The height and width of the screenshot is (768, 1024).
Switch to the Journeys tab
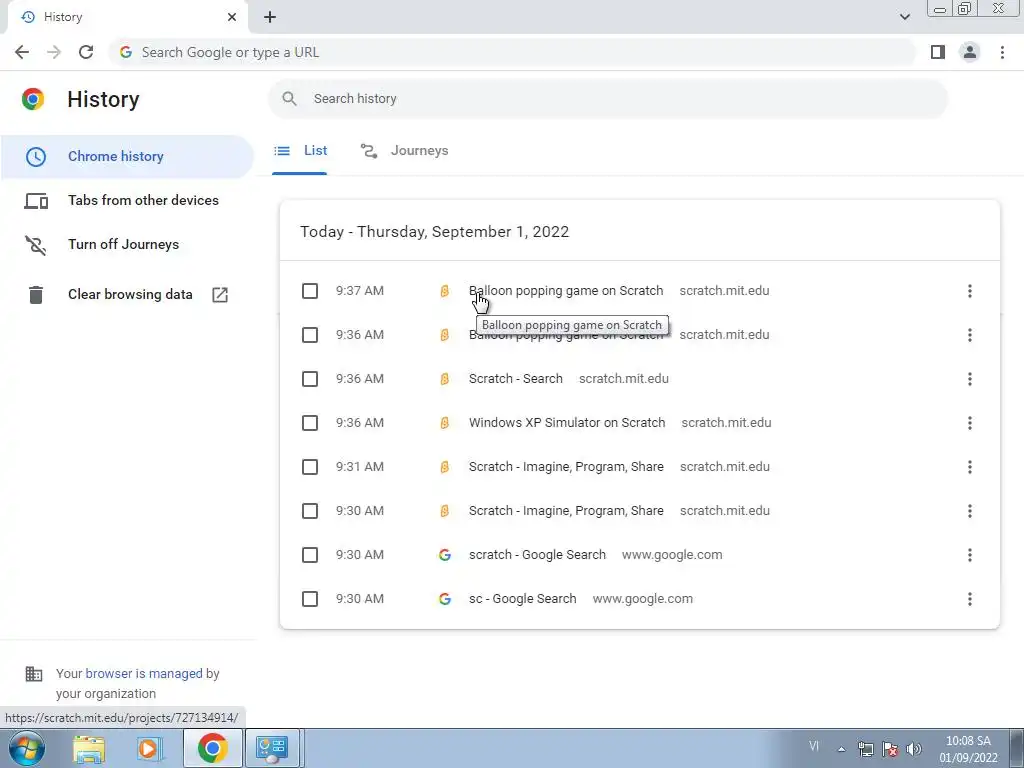[405, 151]
